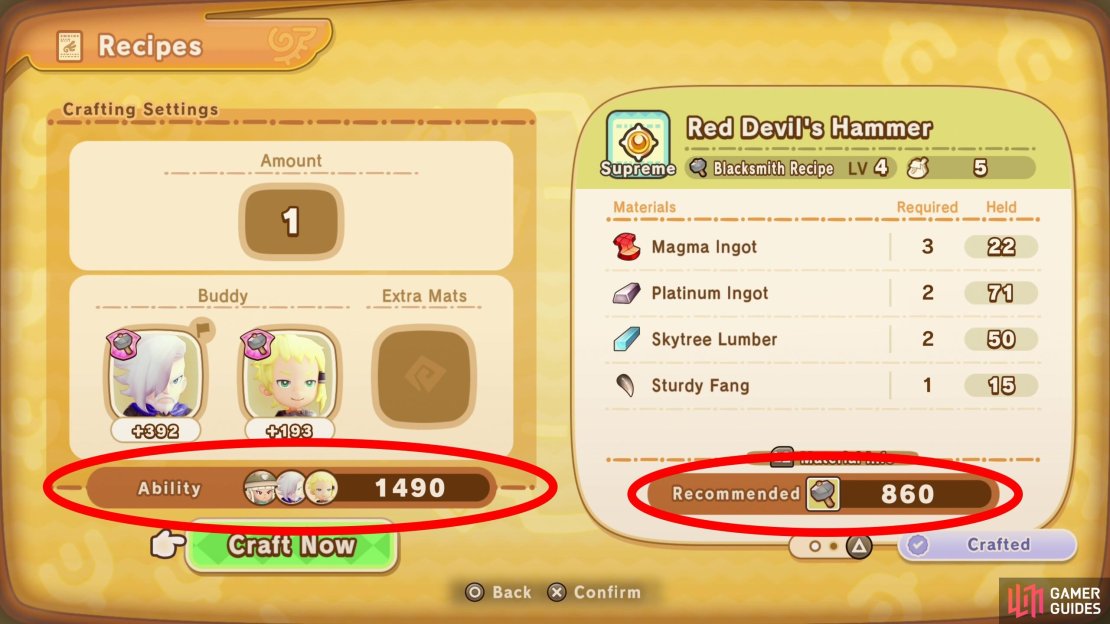The image size is (1110, 624).
Task: Click the Amount value box showing 1
Action: point(291,221)
